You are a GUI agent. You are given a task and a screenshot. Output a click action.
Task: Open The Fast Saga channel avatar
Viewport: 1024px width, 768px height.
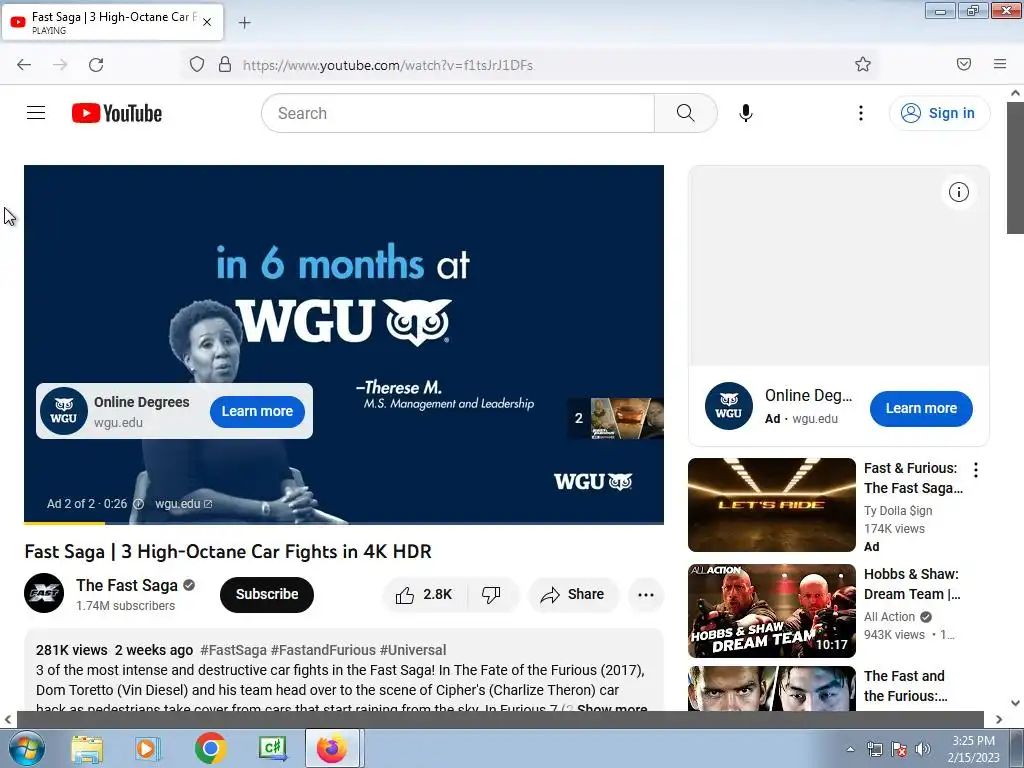pos(44,593)
